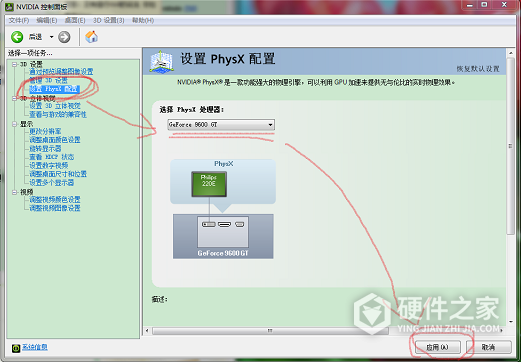Click the horizontal scrollbar thumb
Viewport: 521px width, 362px height.
click(x=270, y=331)
